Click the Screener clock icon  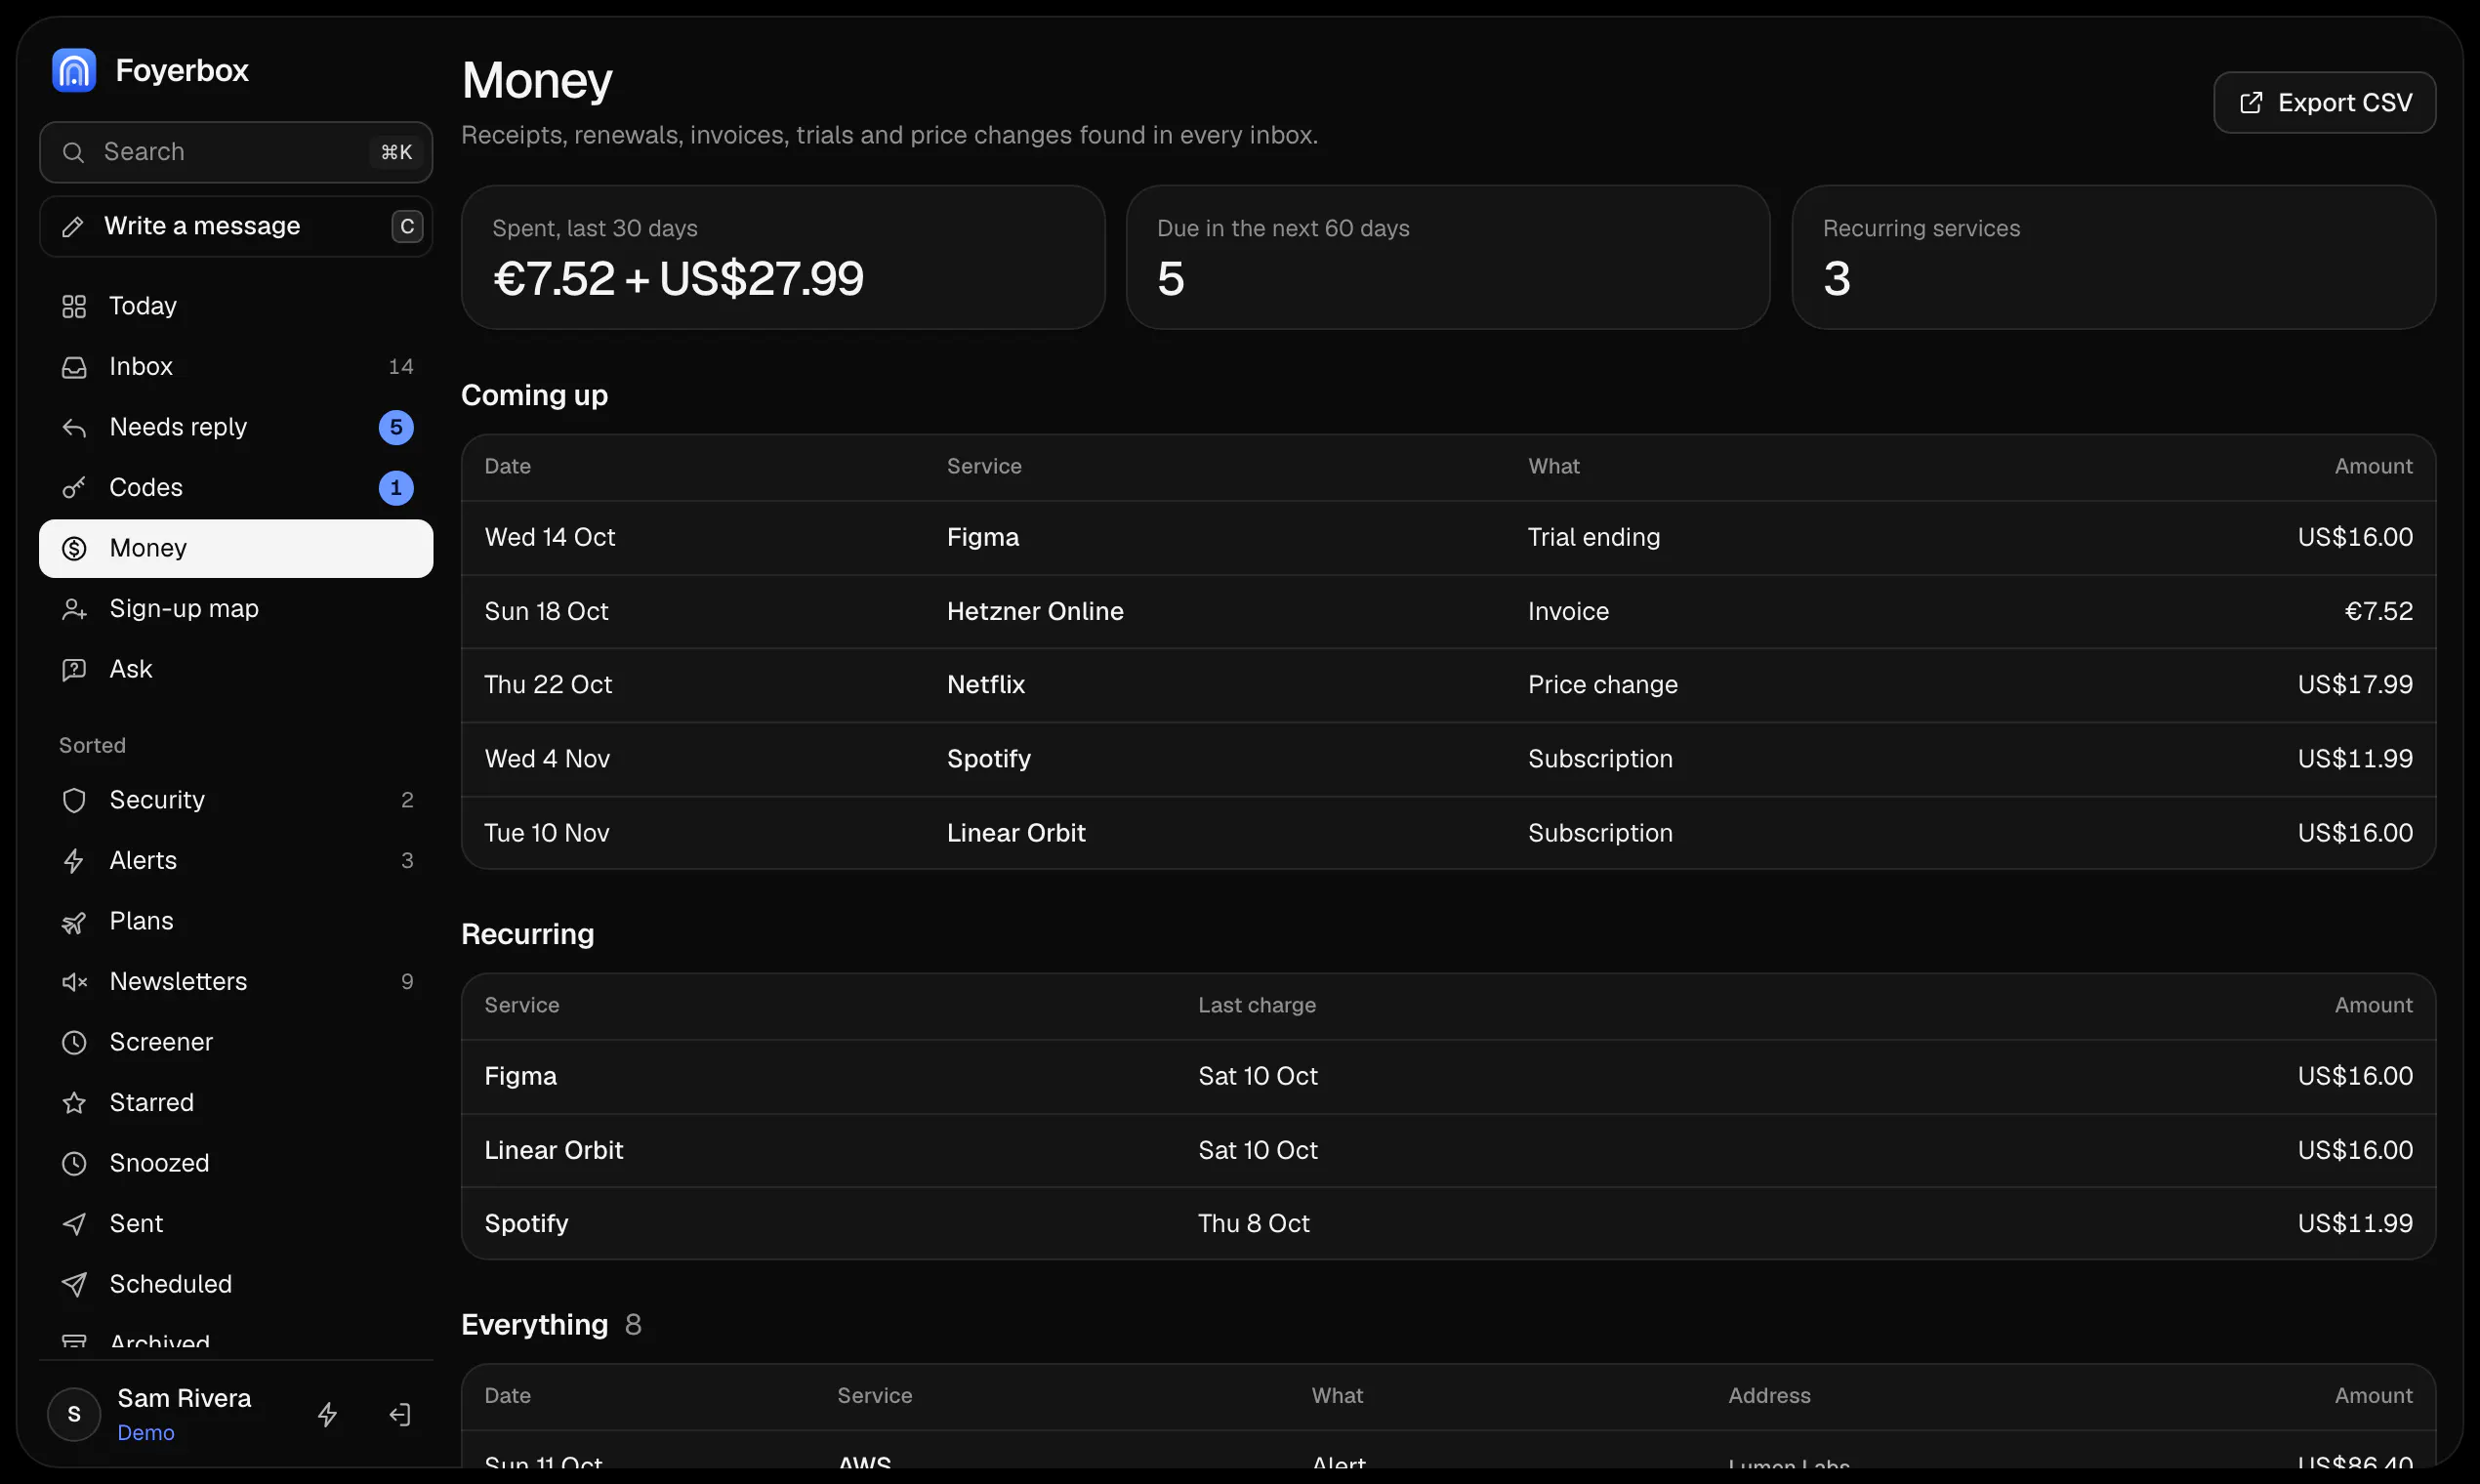tap(74, 1042)
